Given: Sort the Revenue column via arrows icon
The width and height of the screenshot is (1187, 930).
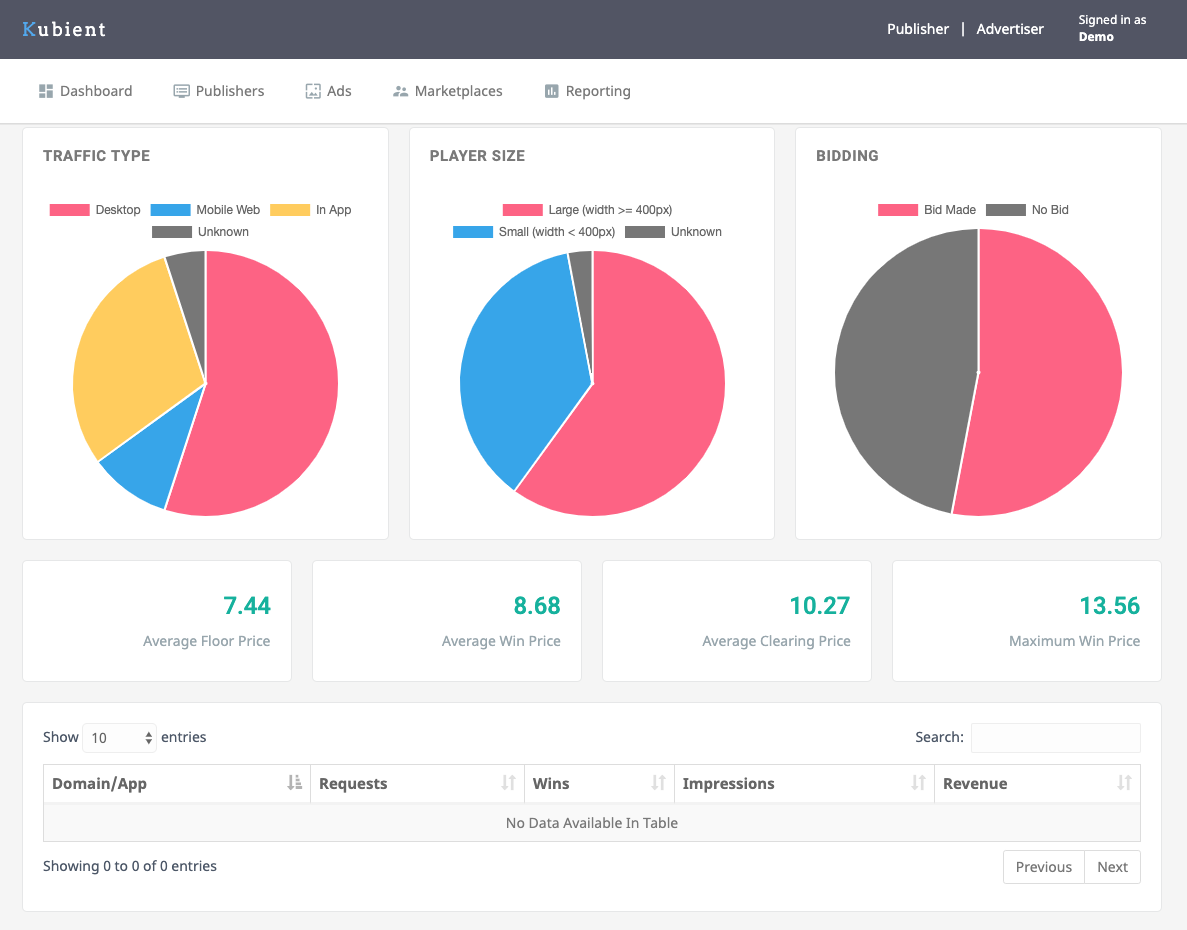Looking at the screenshot, I should (x=1124, y=782).
